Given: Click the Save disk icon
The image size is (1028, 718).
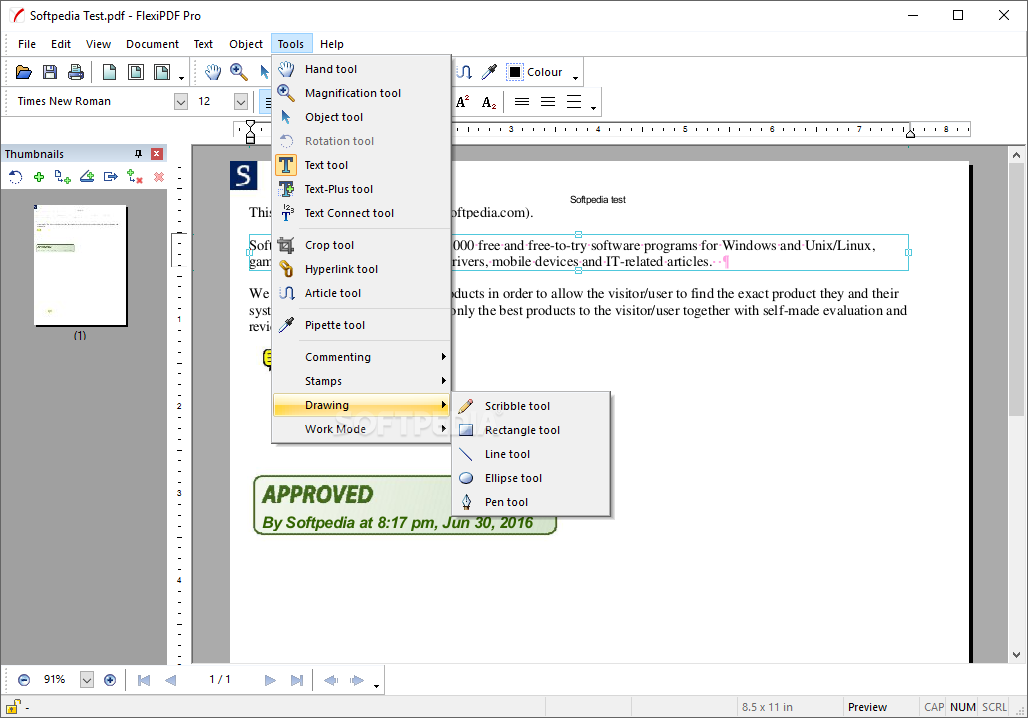Looking at the screenshot, I should [x=50, y=72].
